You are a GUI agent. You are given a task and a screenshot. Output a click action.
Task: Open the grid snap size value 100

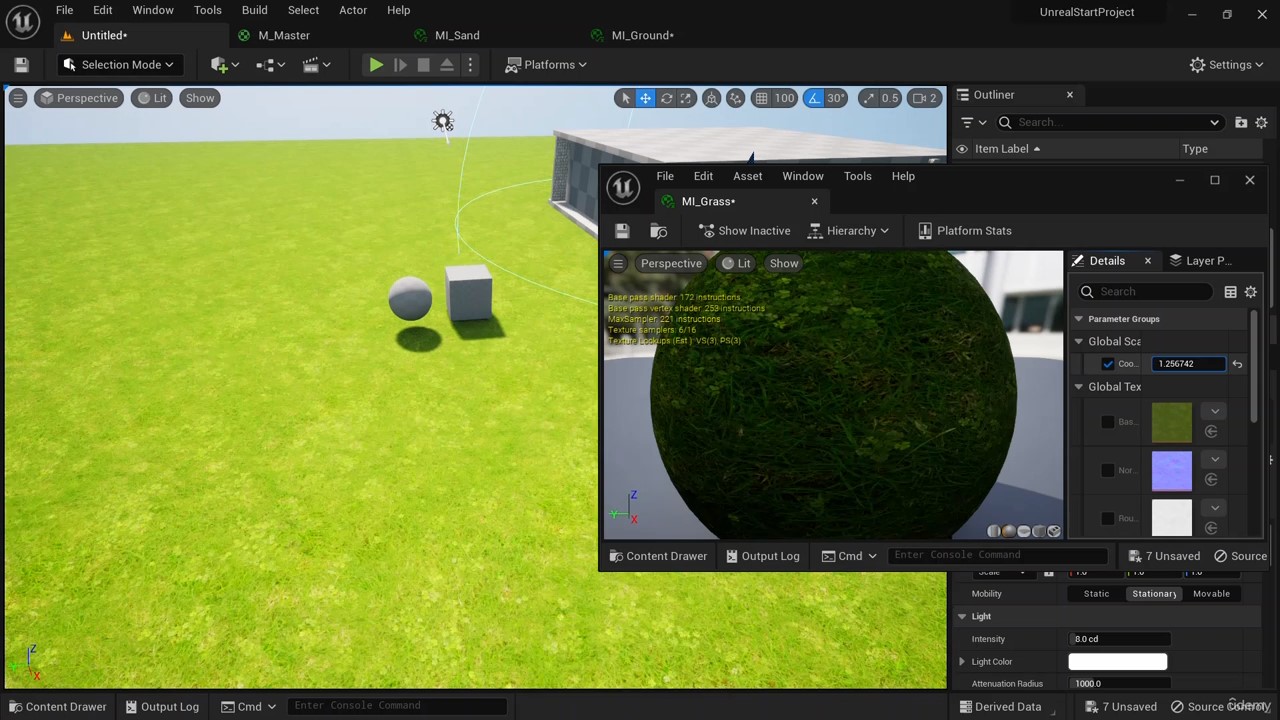784,98
